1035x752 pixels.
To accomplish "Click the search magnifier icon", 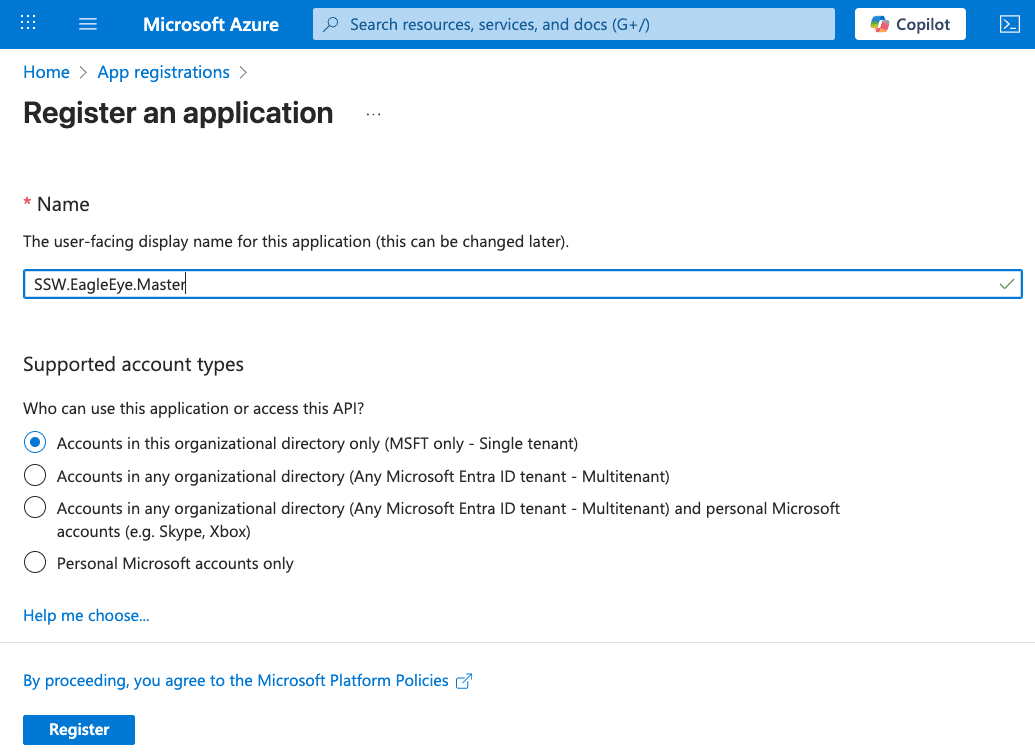I will click(x=332, y=24).
